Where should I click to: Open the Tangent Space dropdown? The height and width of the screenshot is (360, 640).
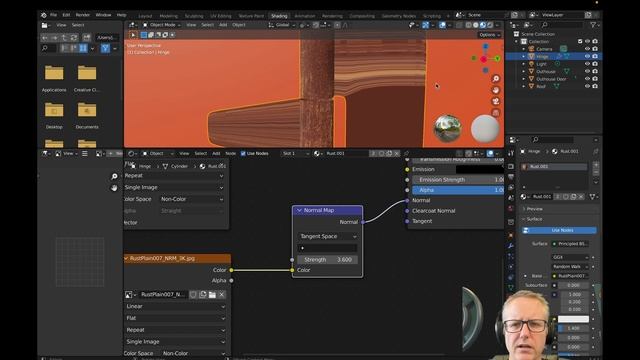coord(327,236)
